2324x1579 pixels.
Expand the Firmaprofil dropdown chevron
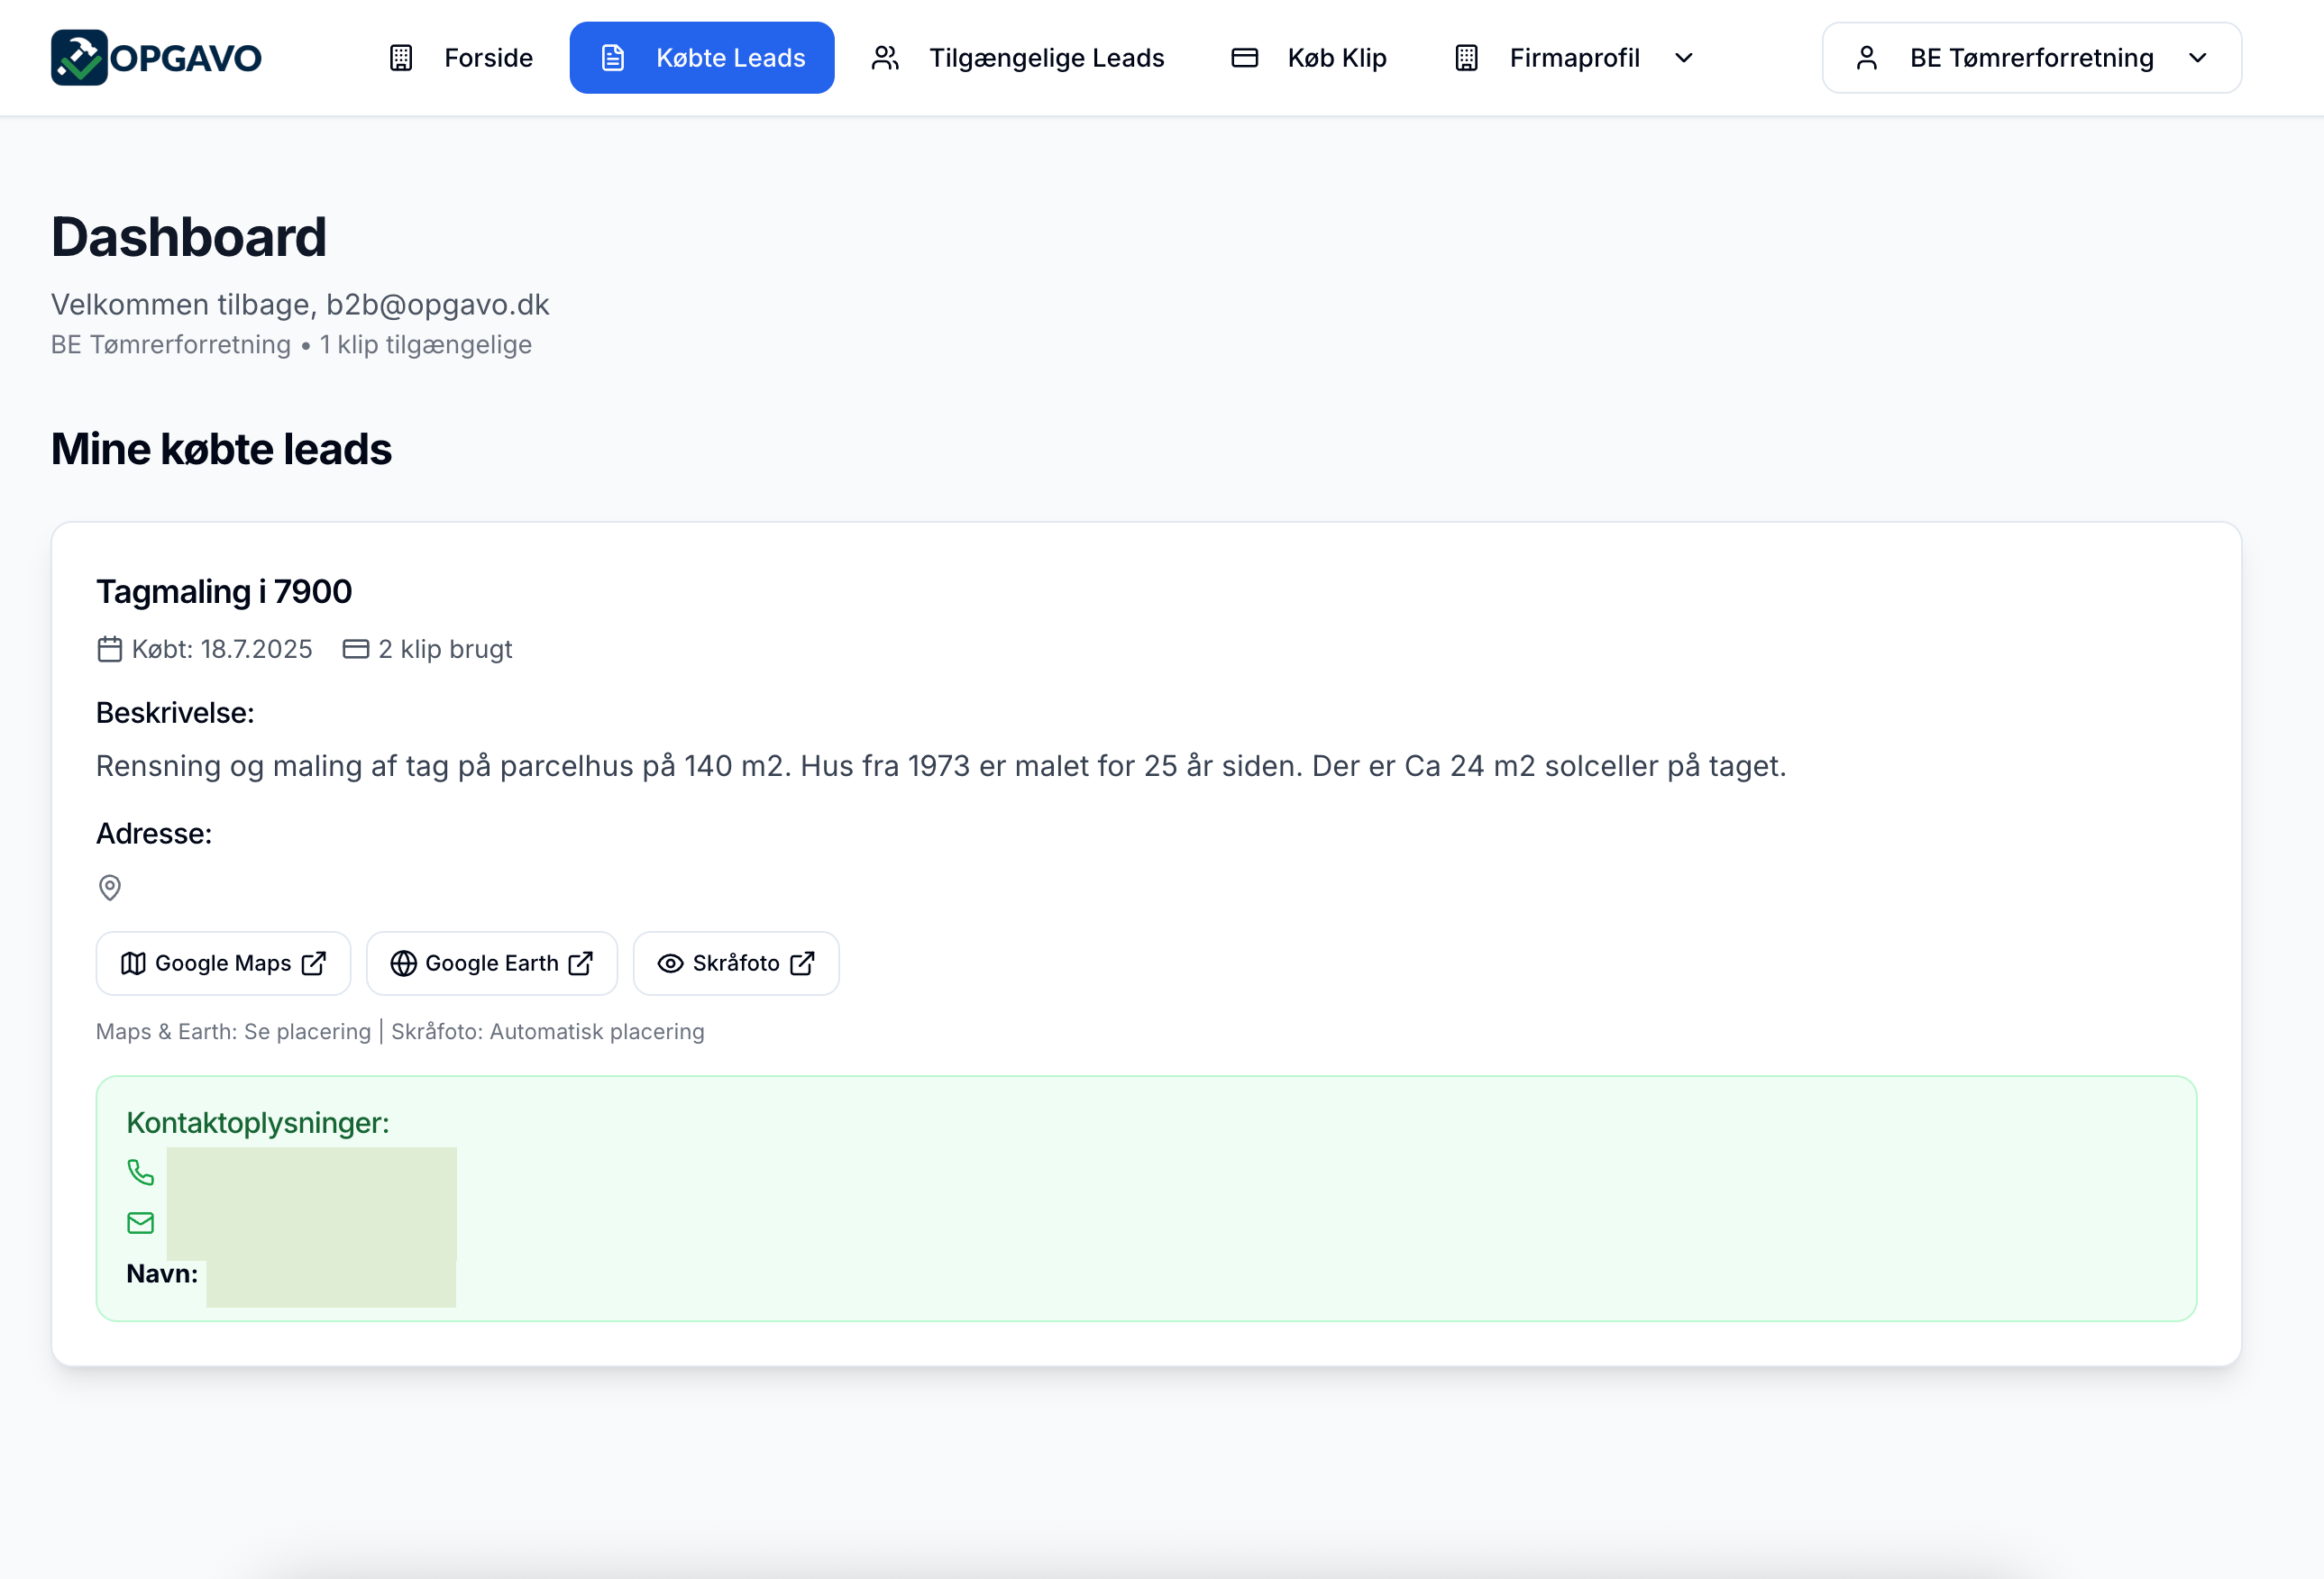click(1684, 58)
